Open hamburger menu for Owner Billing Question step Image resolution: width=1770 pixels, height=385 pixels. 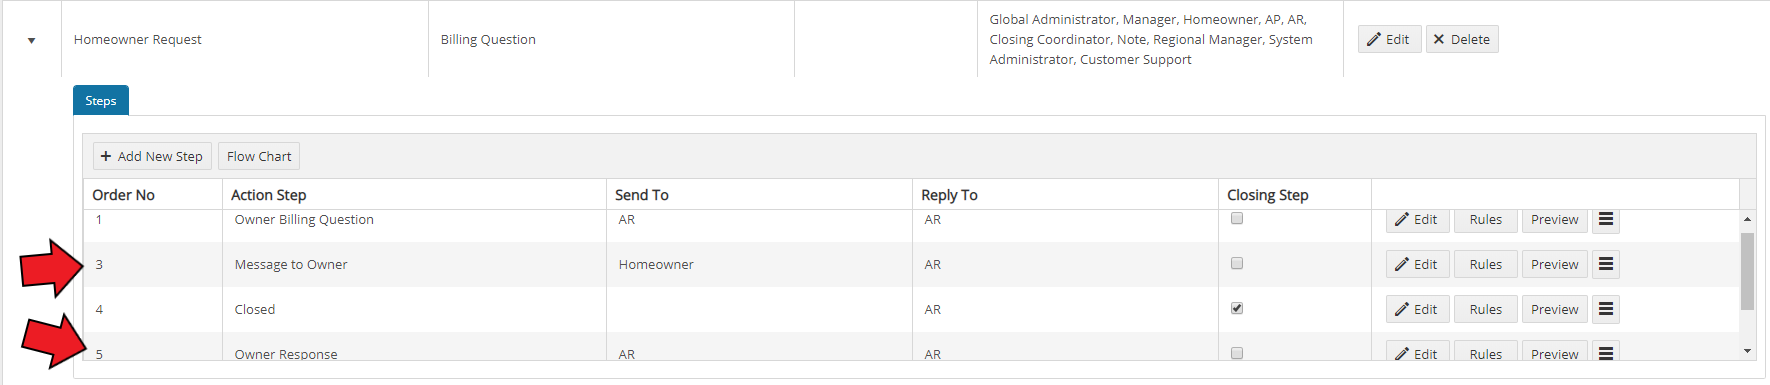point(1605,220)
